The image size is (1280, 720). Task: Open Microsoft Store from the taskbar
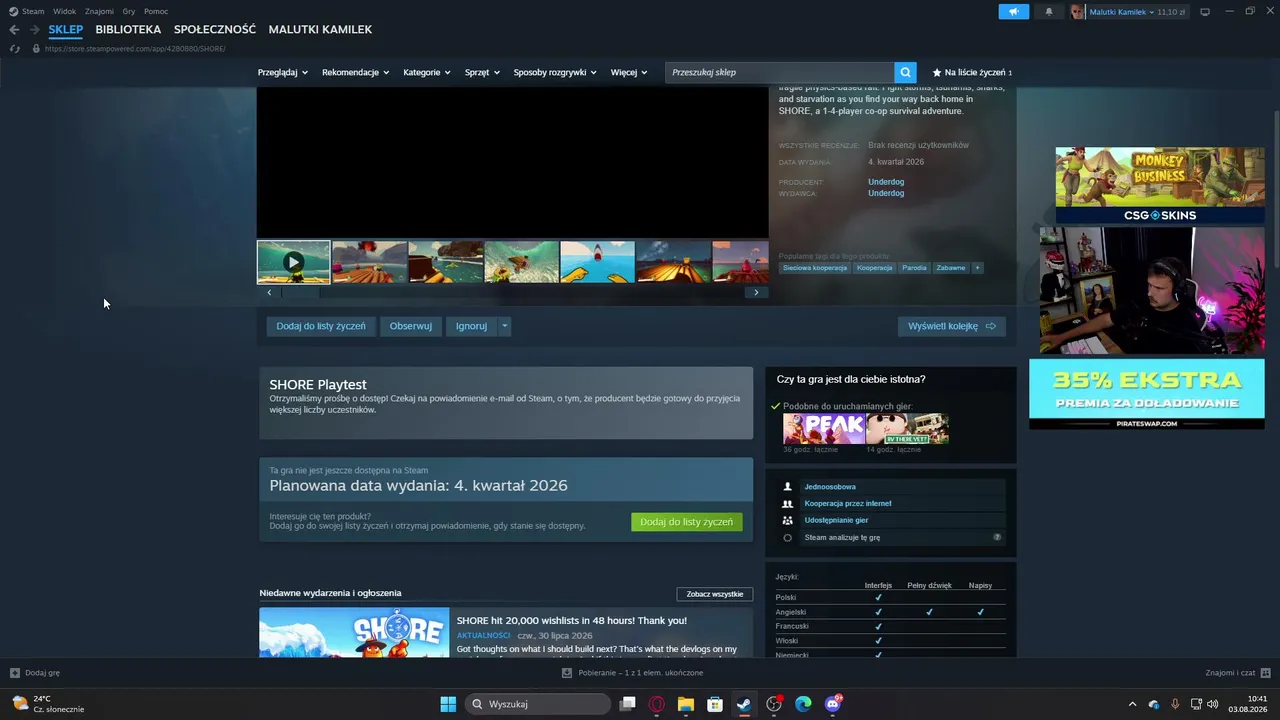pos(715,704)
